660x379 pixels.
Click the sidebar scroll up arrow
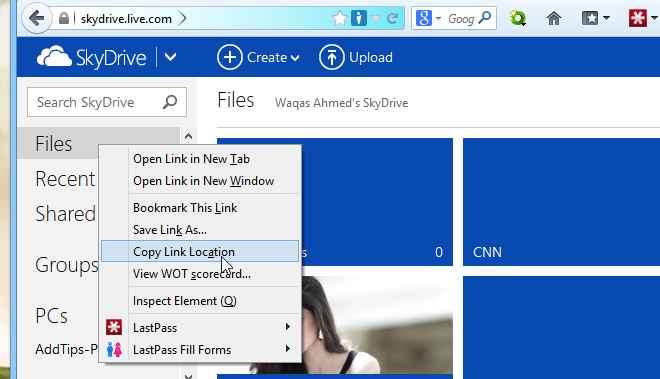coord(188,136)
